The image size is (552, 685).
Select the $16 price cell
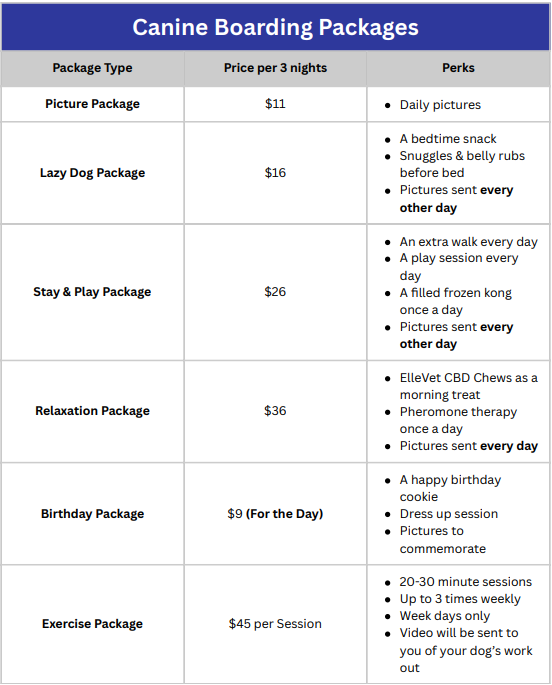[275, 173]
